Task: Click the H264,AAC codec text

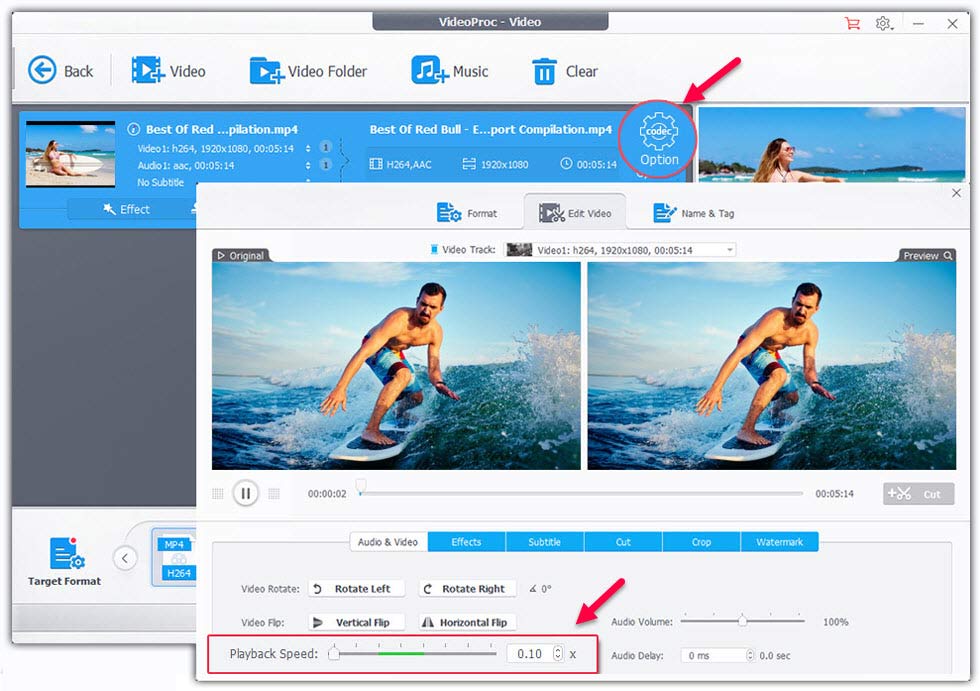Action: [409, 164]
